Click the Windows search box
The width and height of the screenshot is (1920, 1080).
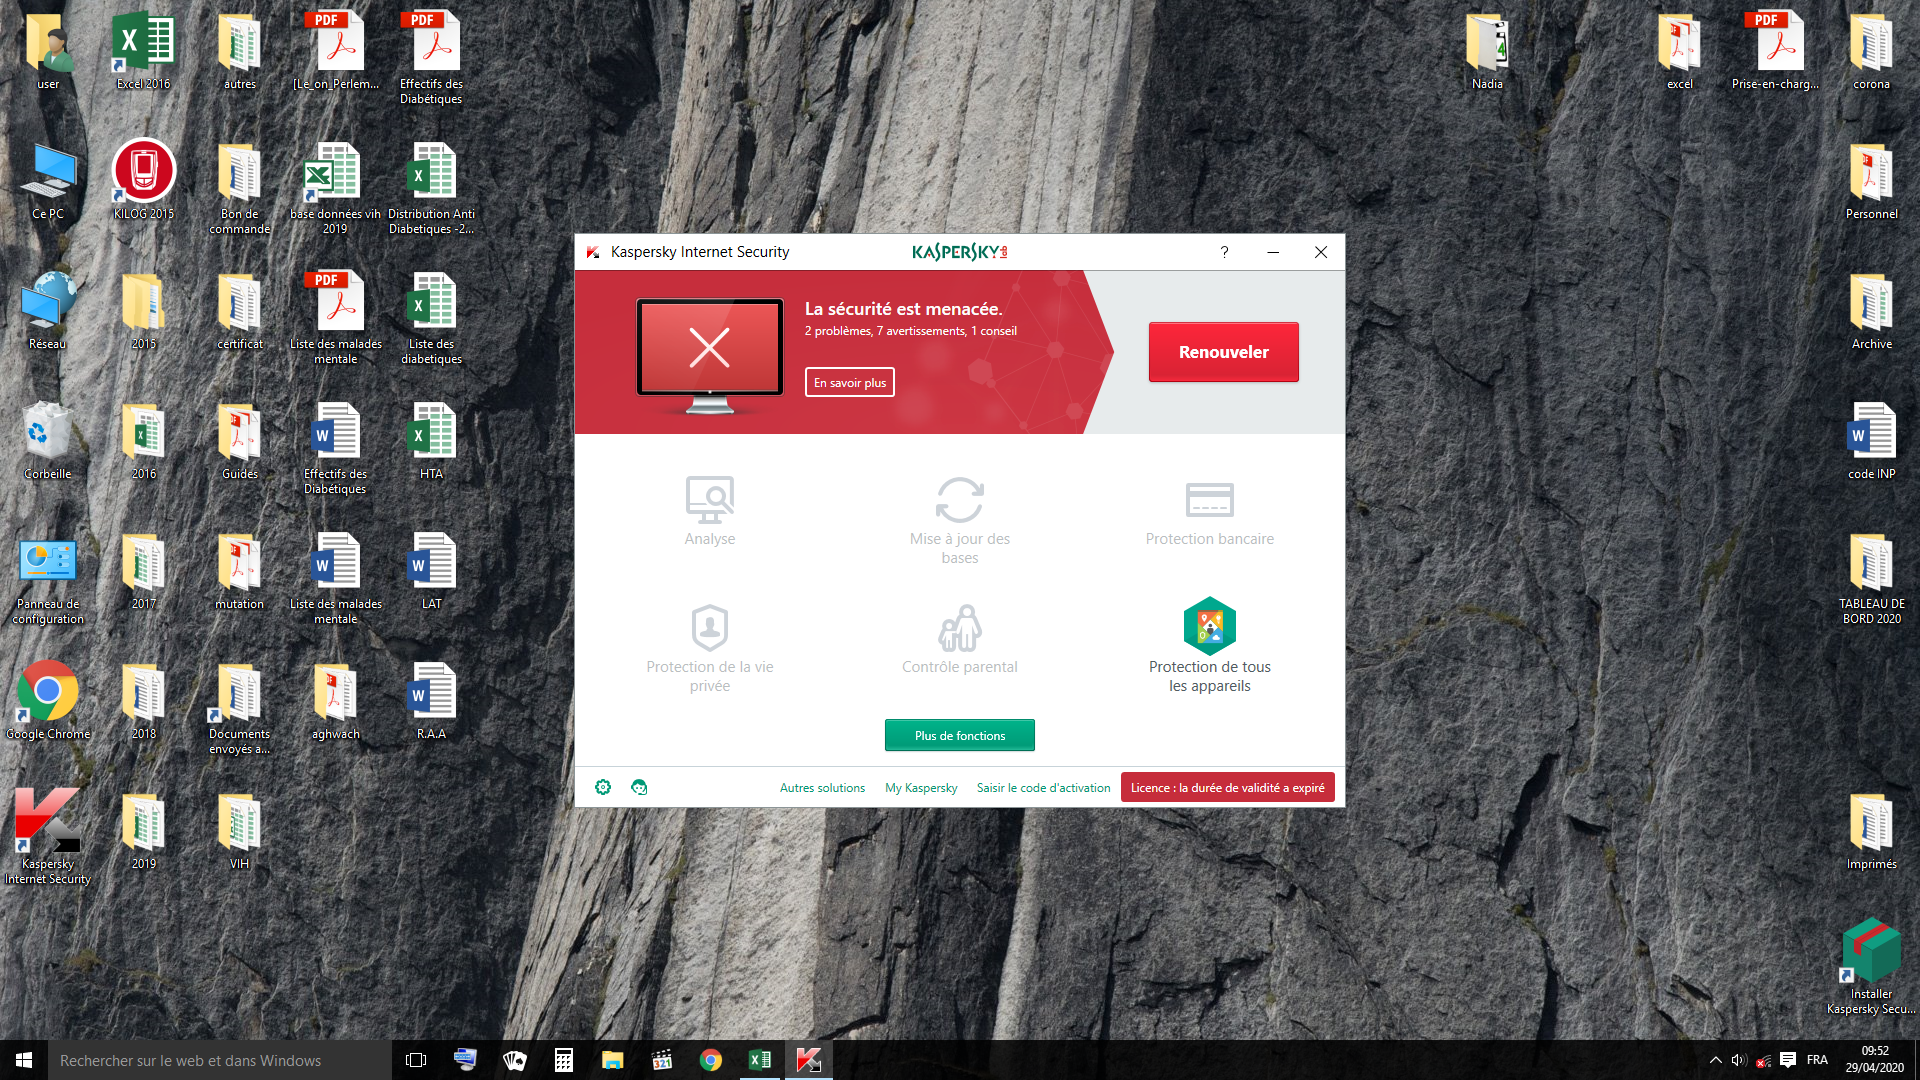coord(220,1060)
